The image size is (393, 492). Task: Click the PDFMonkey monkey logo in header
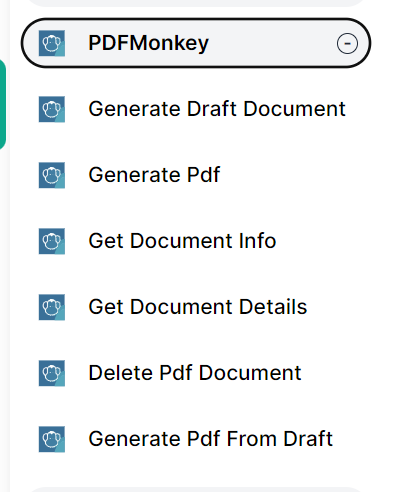pos(52,43)
